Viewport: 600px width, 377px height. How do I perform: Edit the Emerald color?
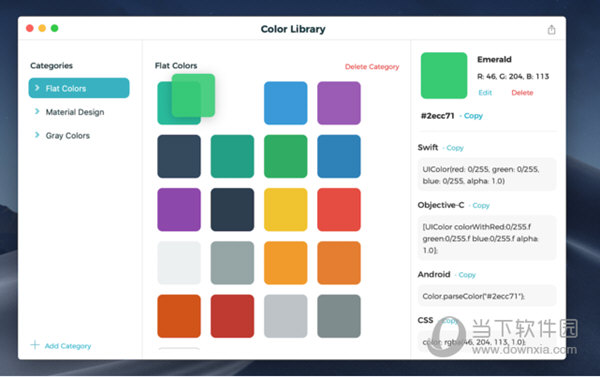coord(485,93)
